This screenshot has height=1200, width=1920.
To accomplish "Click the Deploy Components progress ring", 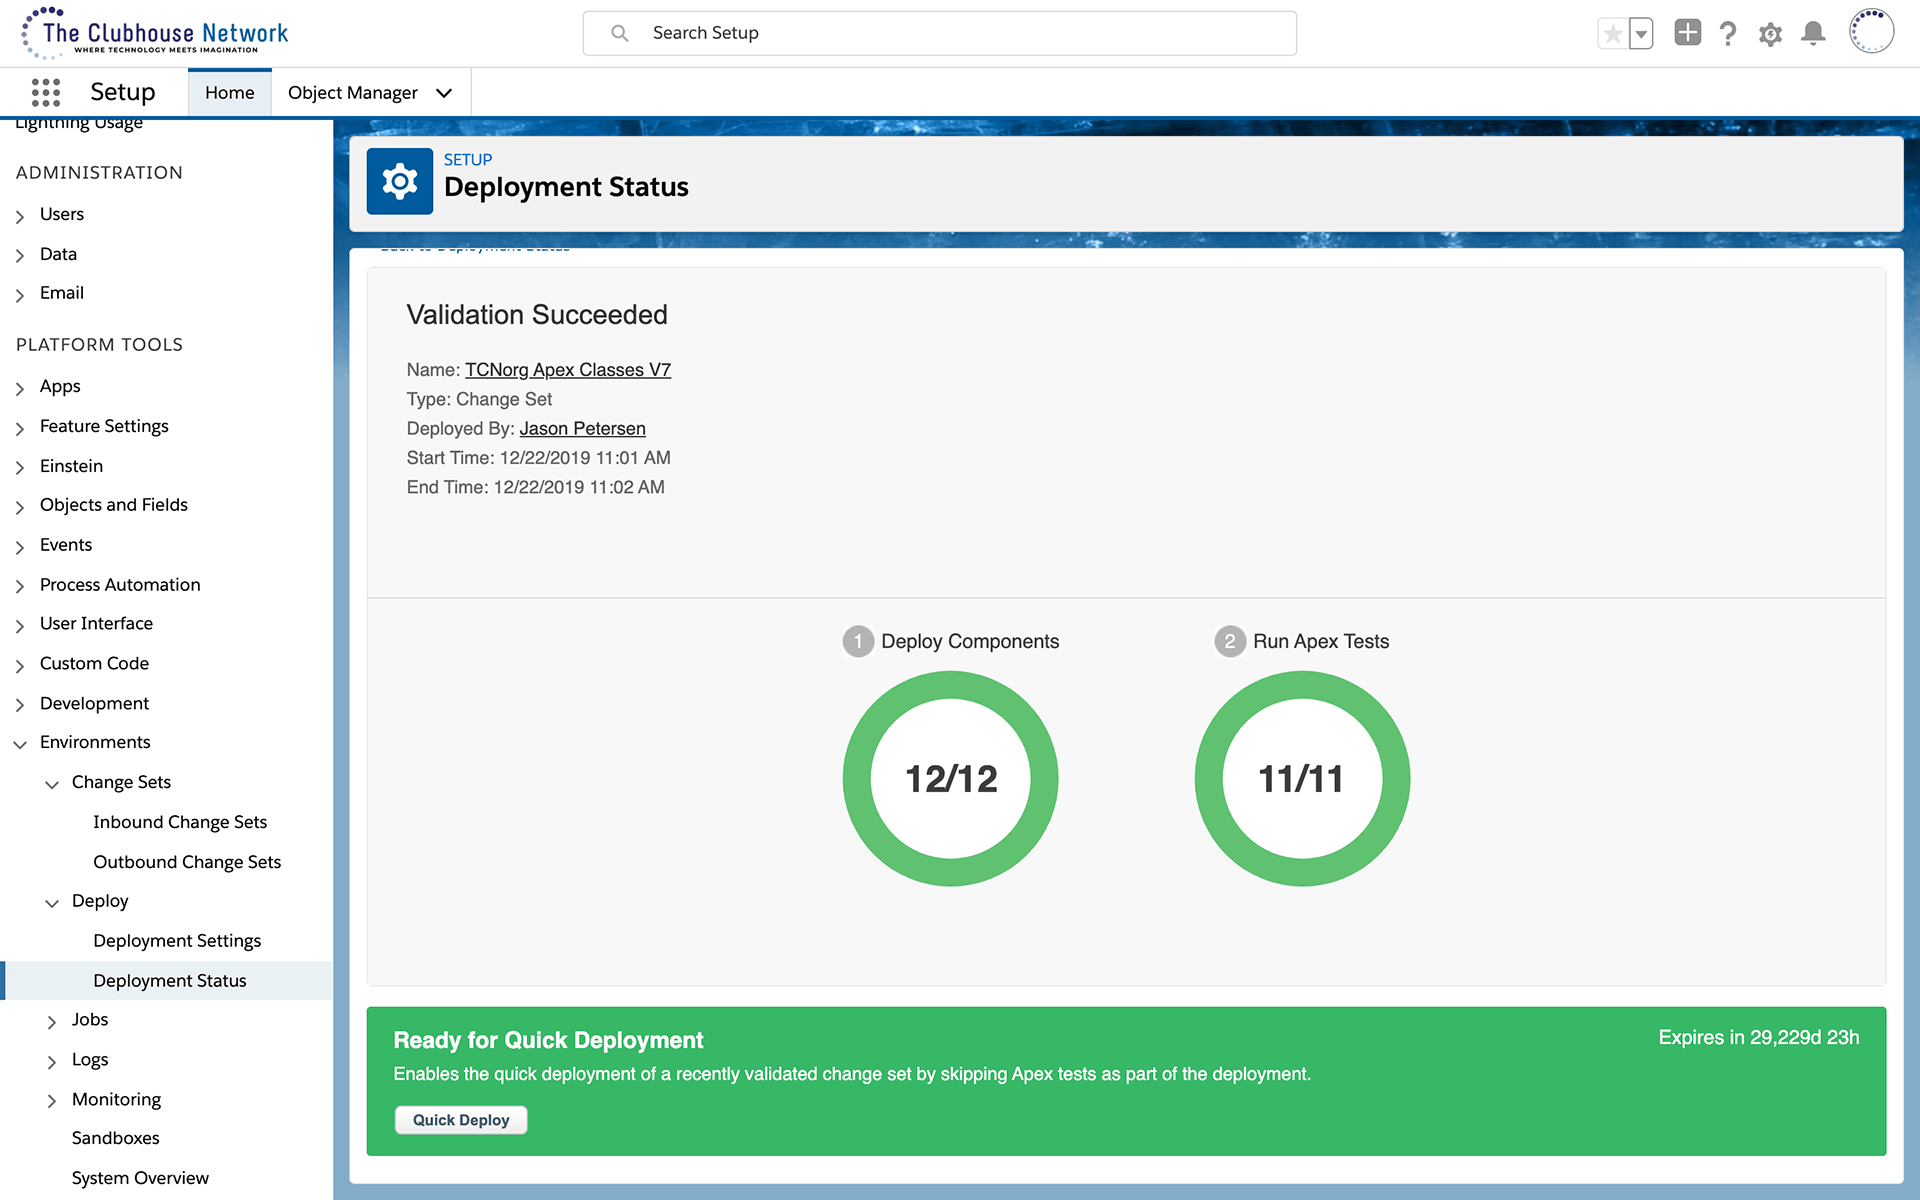I will pos(950,778).
